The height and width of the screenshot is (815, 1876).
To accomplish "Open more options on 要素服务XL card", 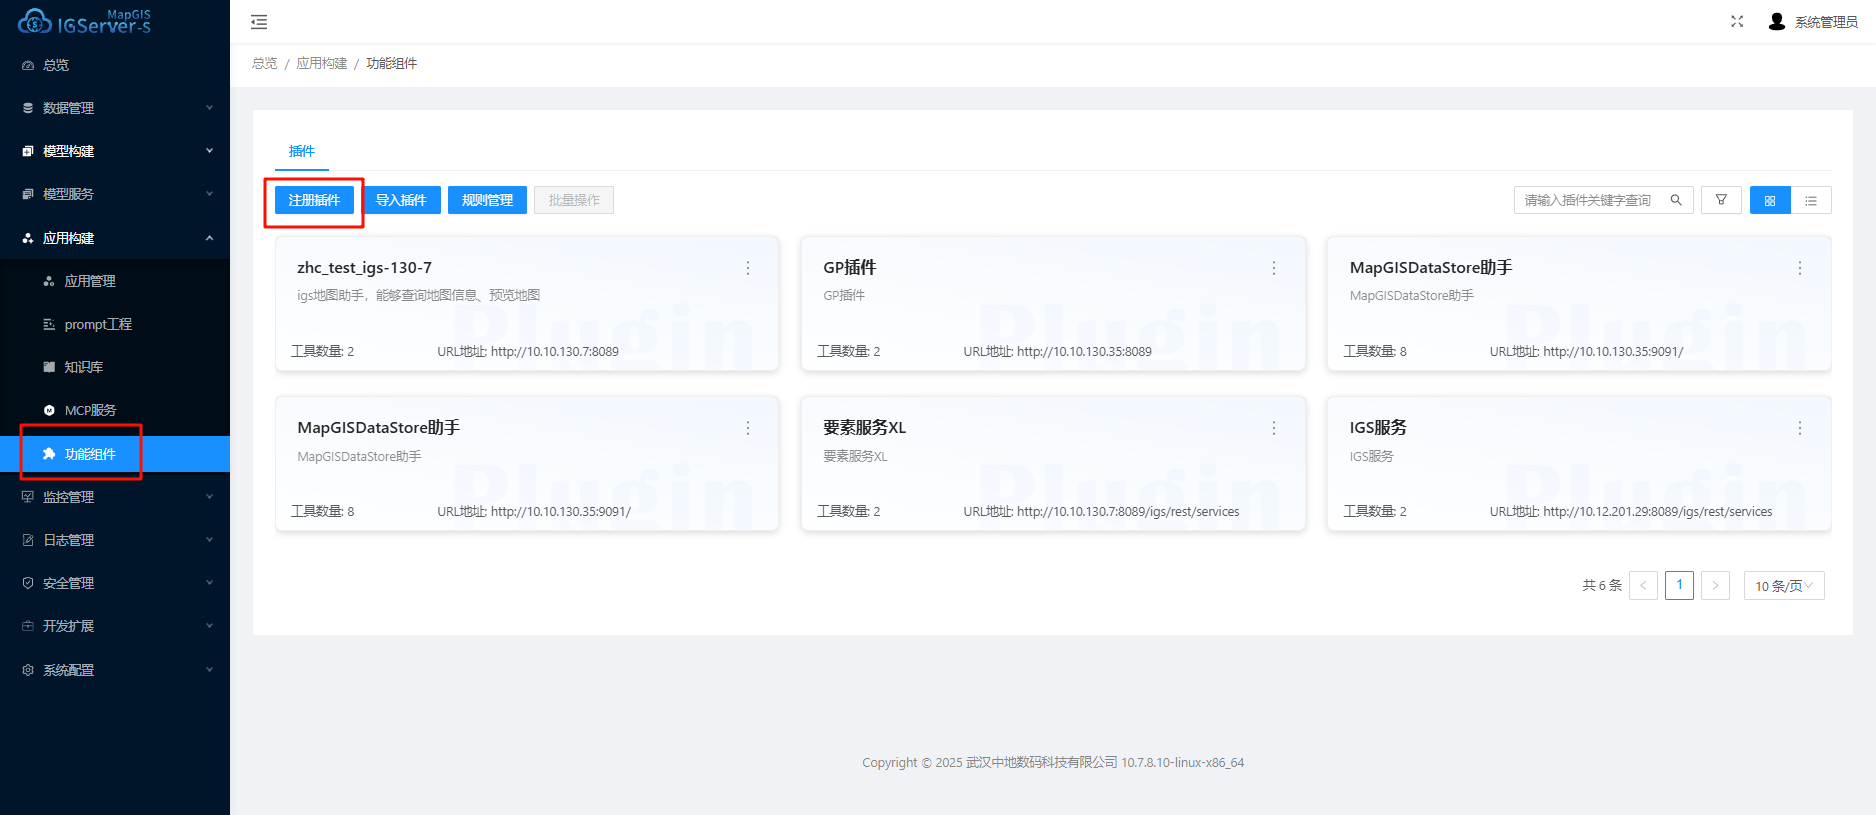I will 1273,428.
